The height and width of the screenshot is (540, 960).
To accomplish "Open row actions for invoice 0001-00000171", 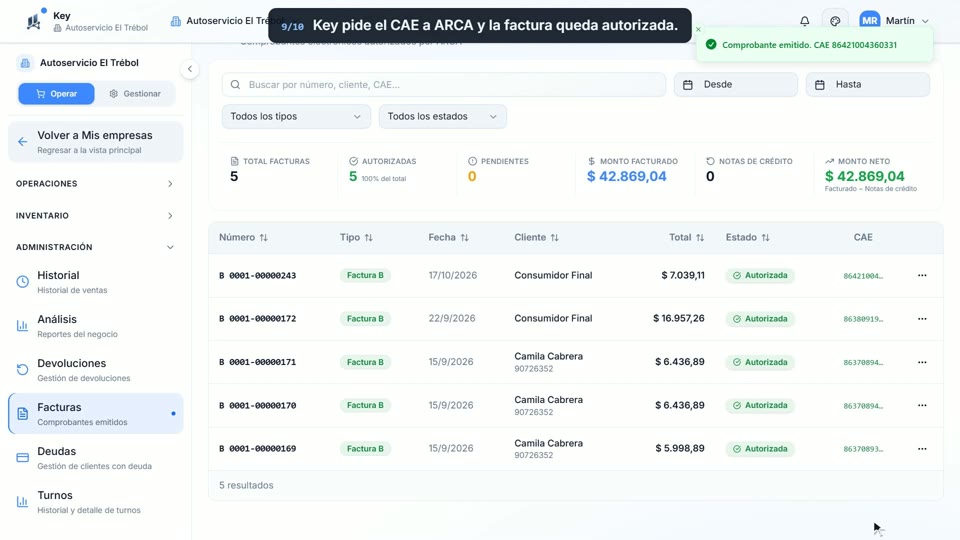I will pos(922,362).
